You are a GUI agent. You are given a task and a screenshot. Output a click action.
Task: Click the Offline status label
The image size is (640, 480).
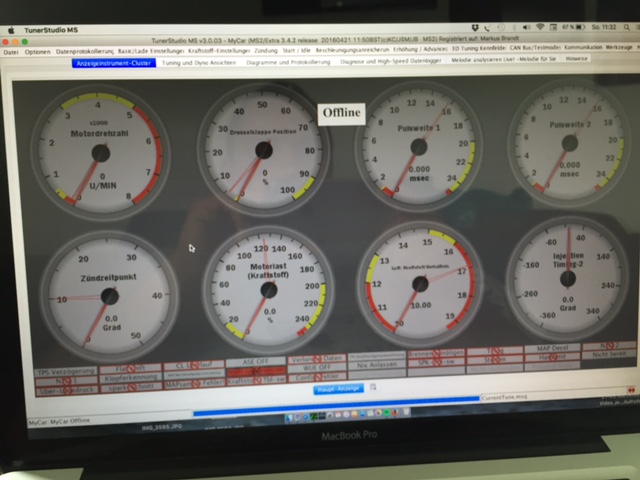click(x=341, y=113)
